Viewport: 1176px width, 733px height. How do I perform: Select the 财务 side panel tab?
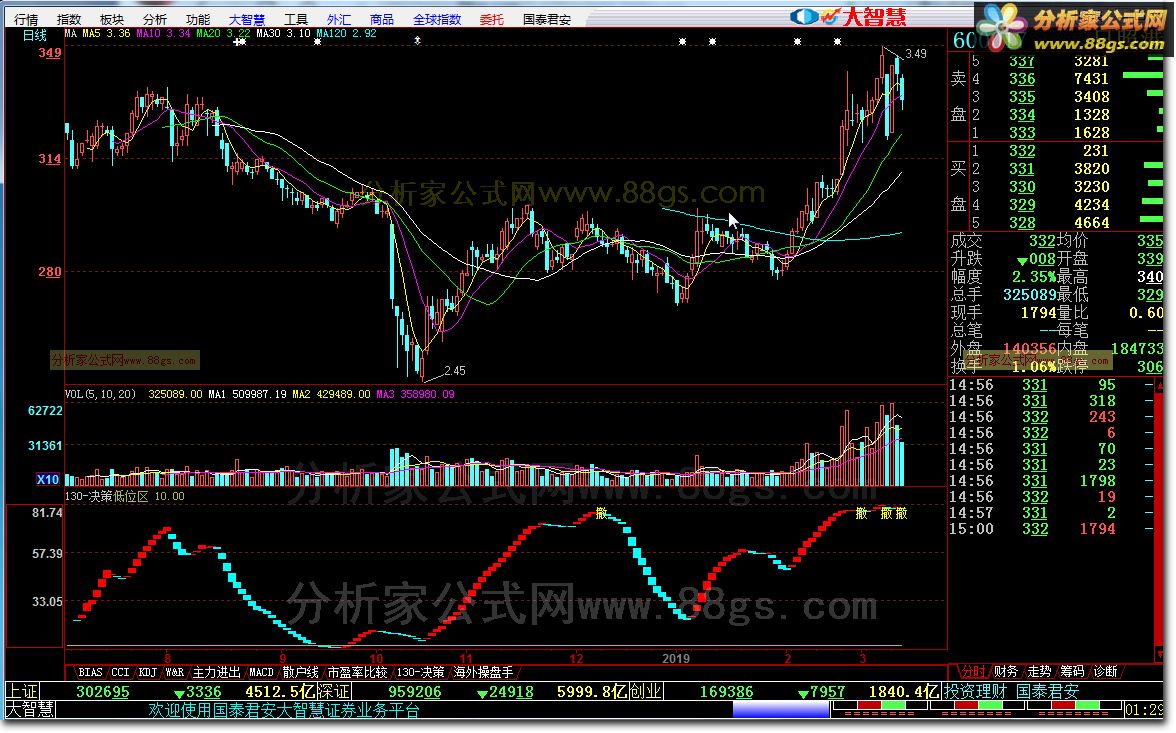pyautogui.click(x=1006, y=671)
